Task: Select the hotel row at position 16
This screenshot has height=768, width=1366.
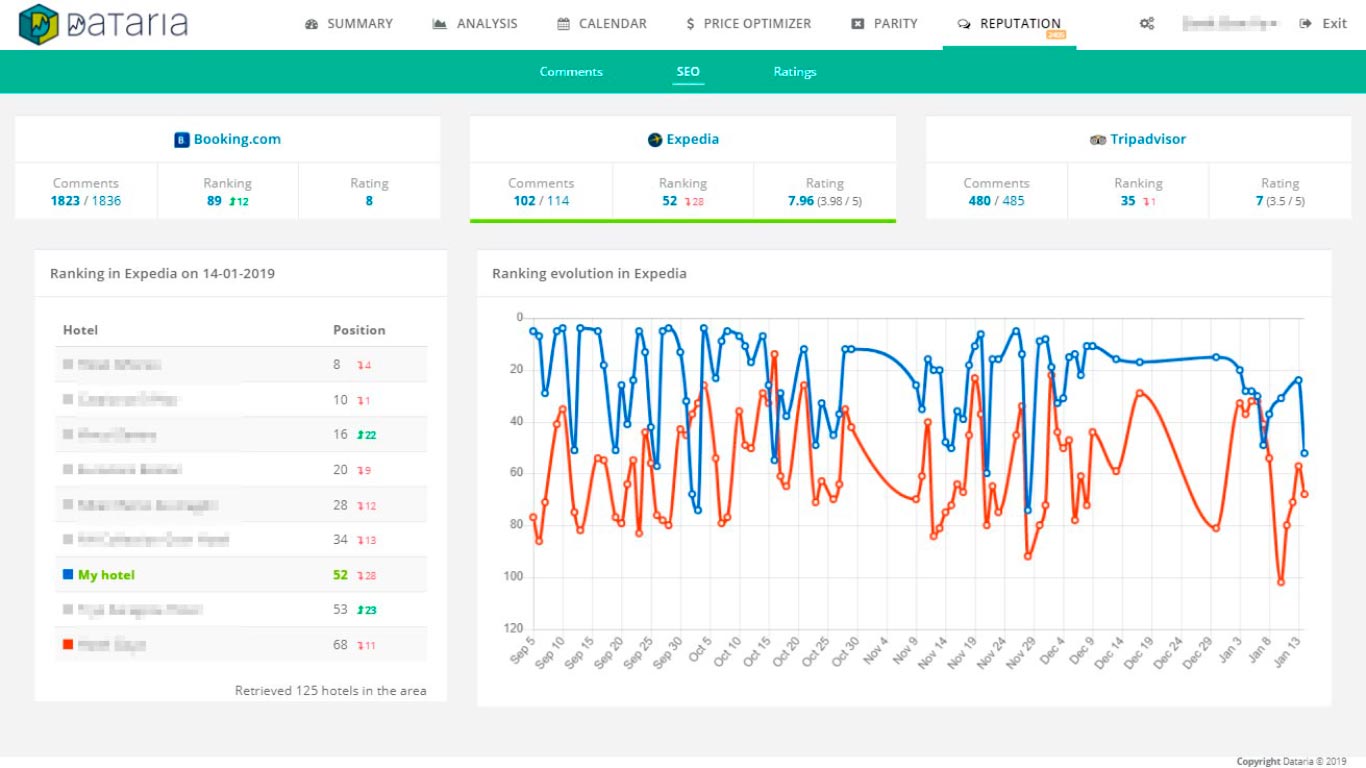Action: (241, 435)
